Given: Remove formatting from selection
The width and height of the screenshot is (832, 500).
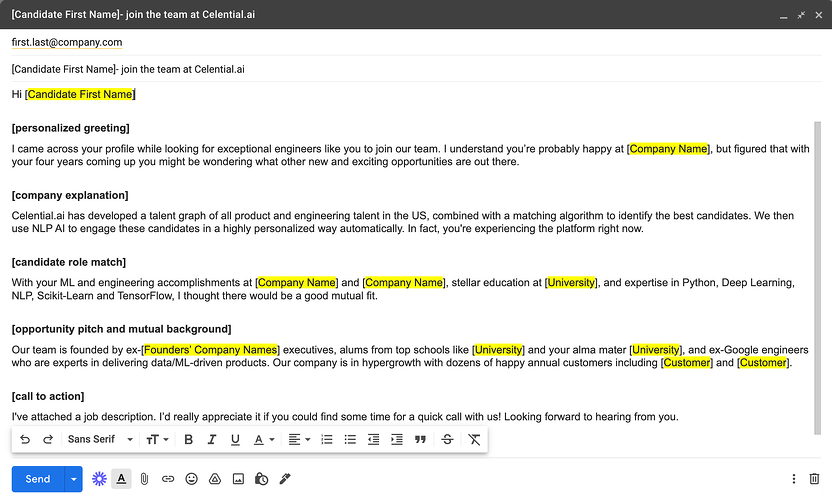Looking at the screenshot, I should (x=474, y=439).
